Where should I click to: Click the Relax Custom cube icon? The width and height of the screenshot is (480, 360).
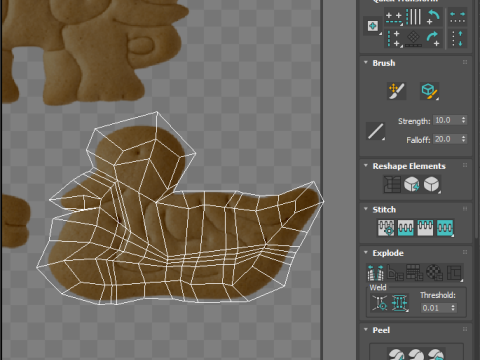point(432,184)
